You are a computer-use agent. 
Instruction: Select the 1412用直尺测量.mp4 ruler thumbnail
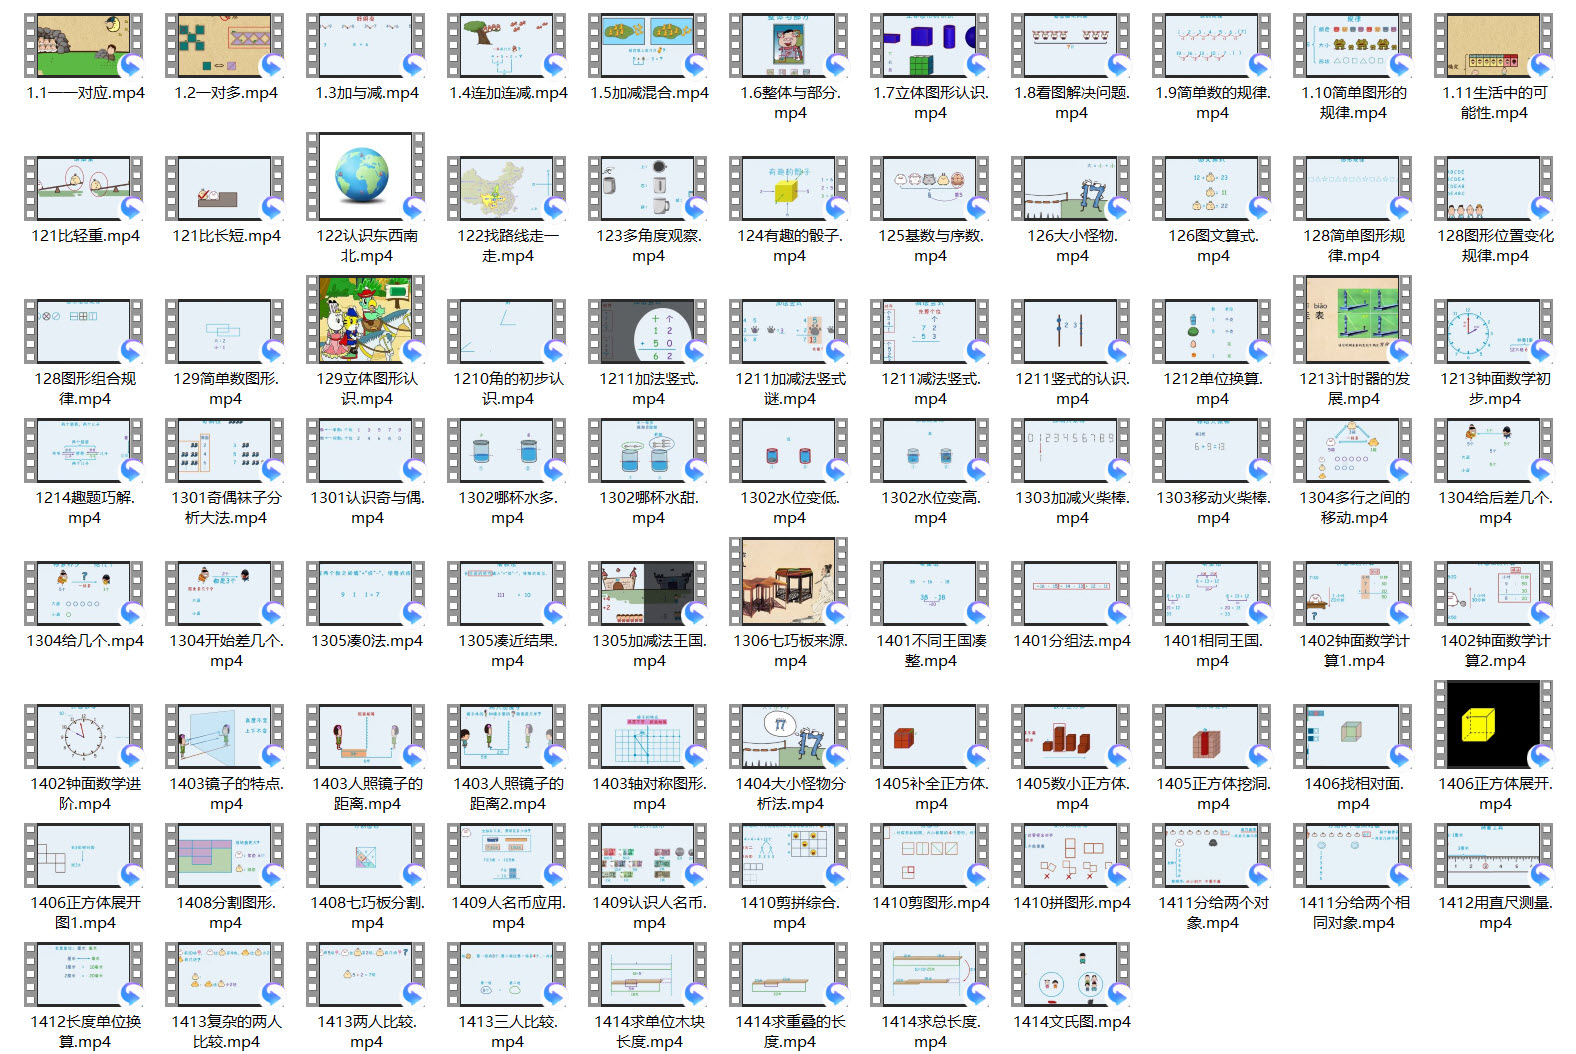[1493, 856]
